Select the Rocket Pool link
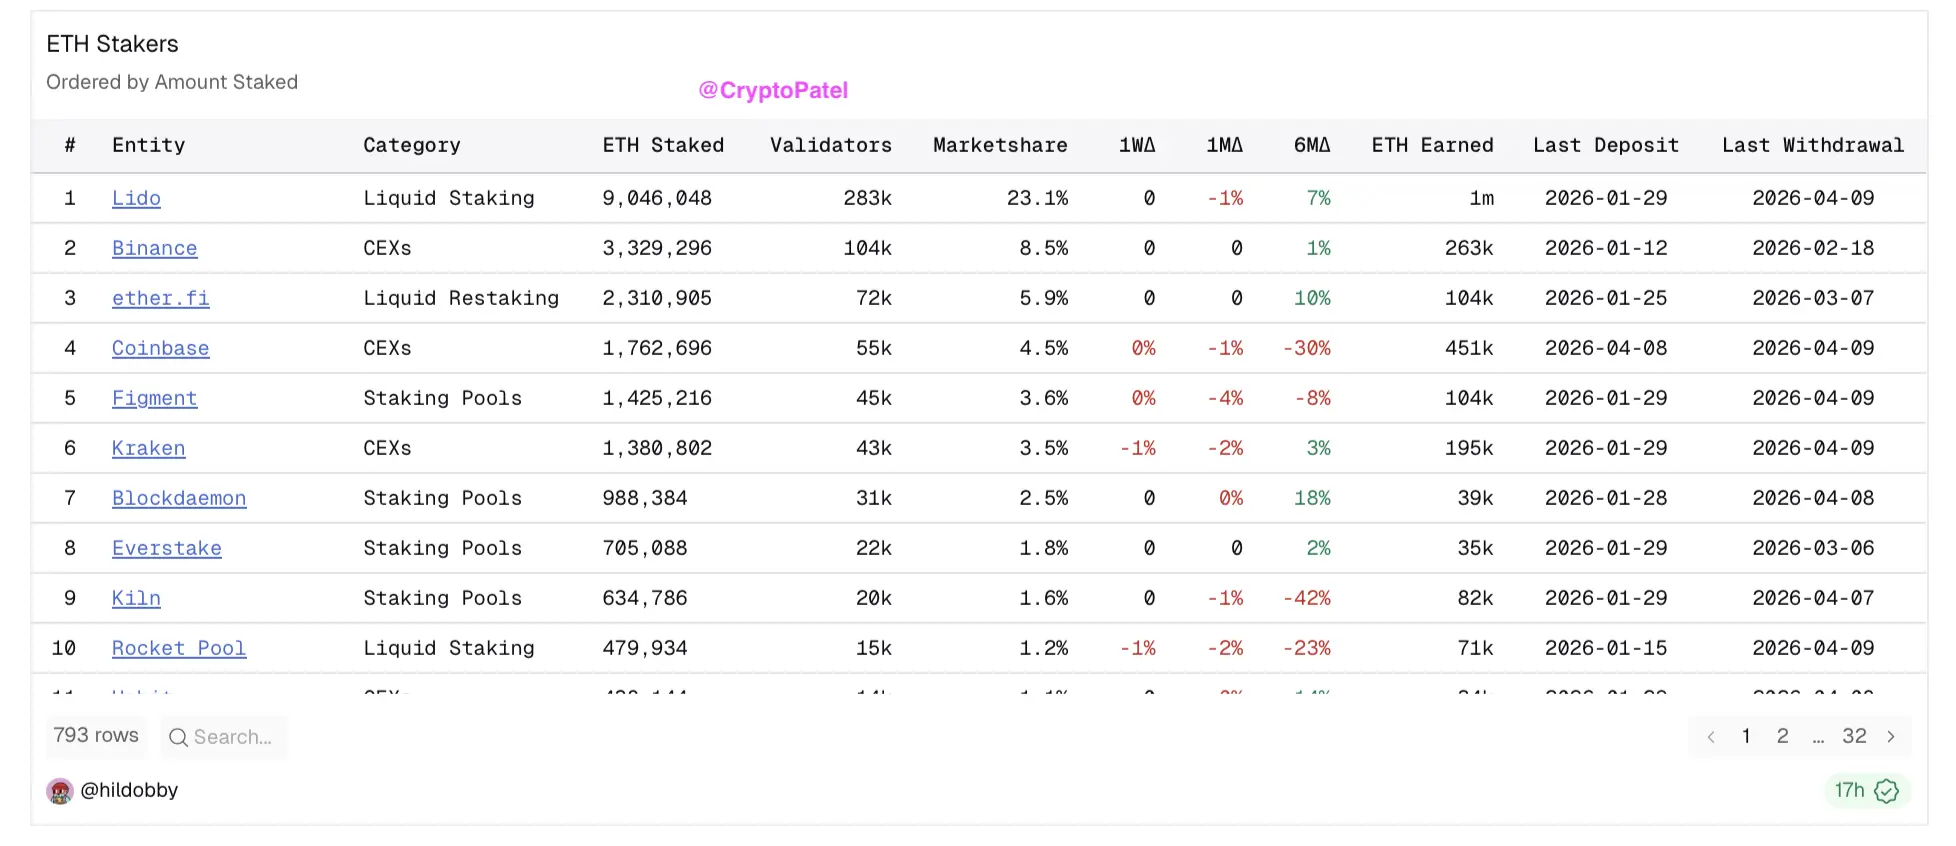This screenshot has width=1956, height=846. 178,648
